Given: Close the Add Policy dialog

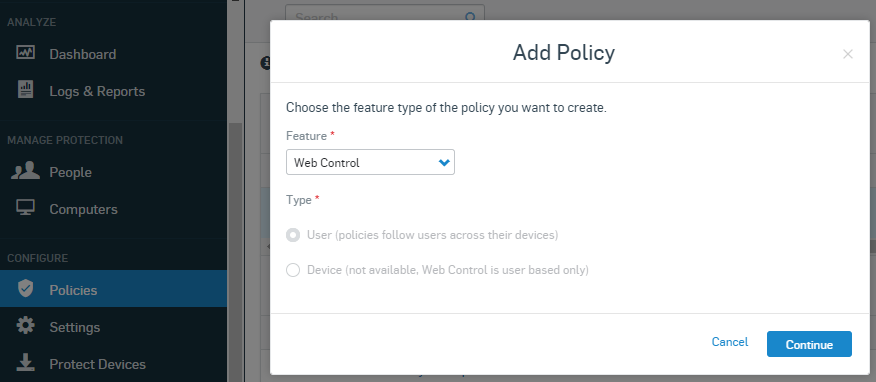Looking at the screenshot, I should tap(848, 54).
